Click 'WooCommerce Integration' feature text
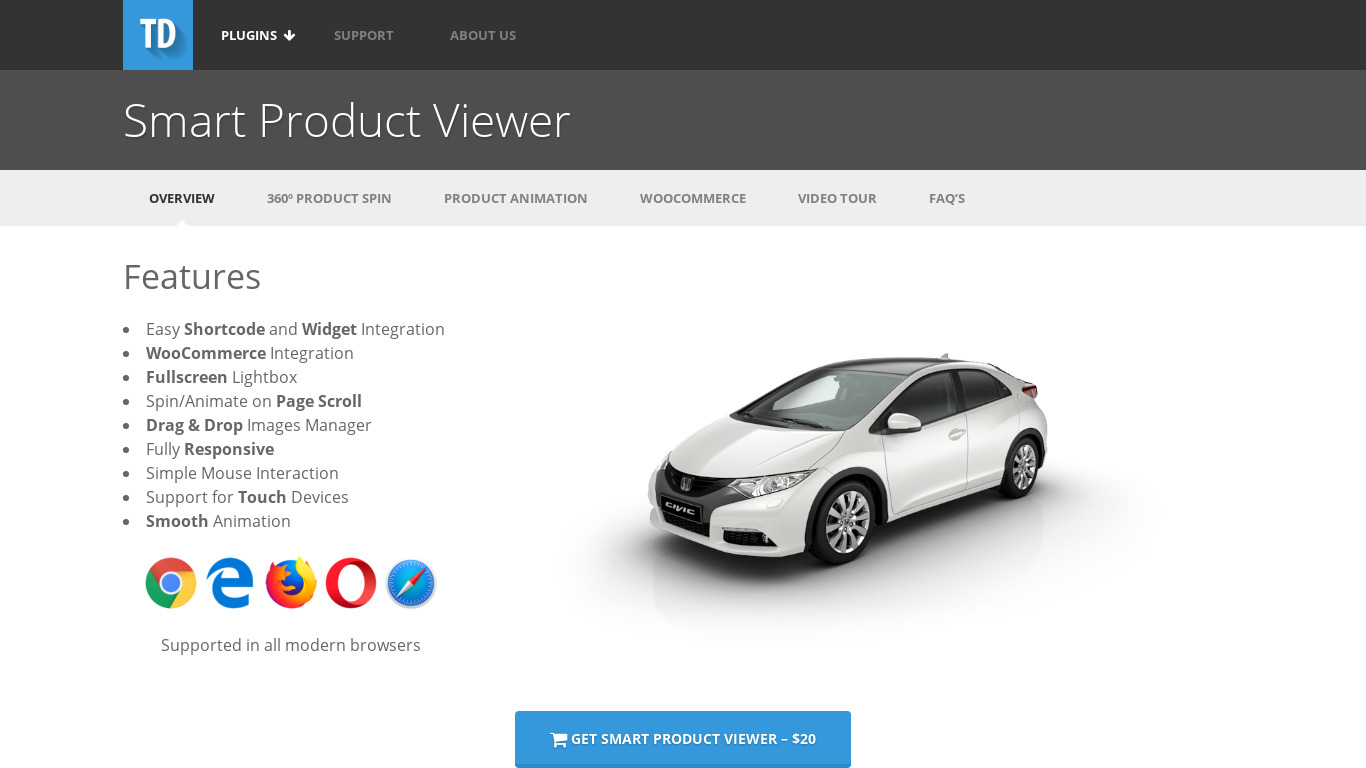1366x768 pixels. (x=250, y=353)
